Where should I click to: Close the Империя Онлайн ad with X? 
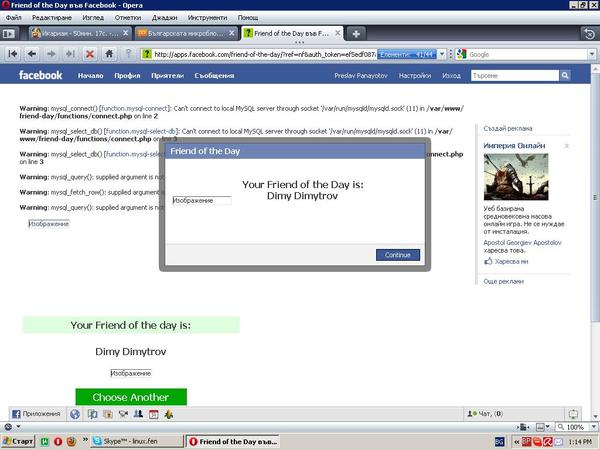point(567,146)
